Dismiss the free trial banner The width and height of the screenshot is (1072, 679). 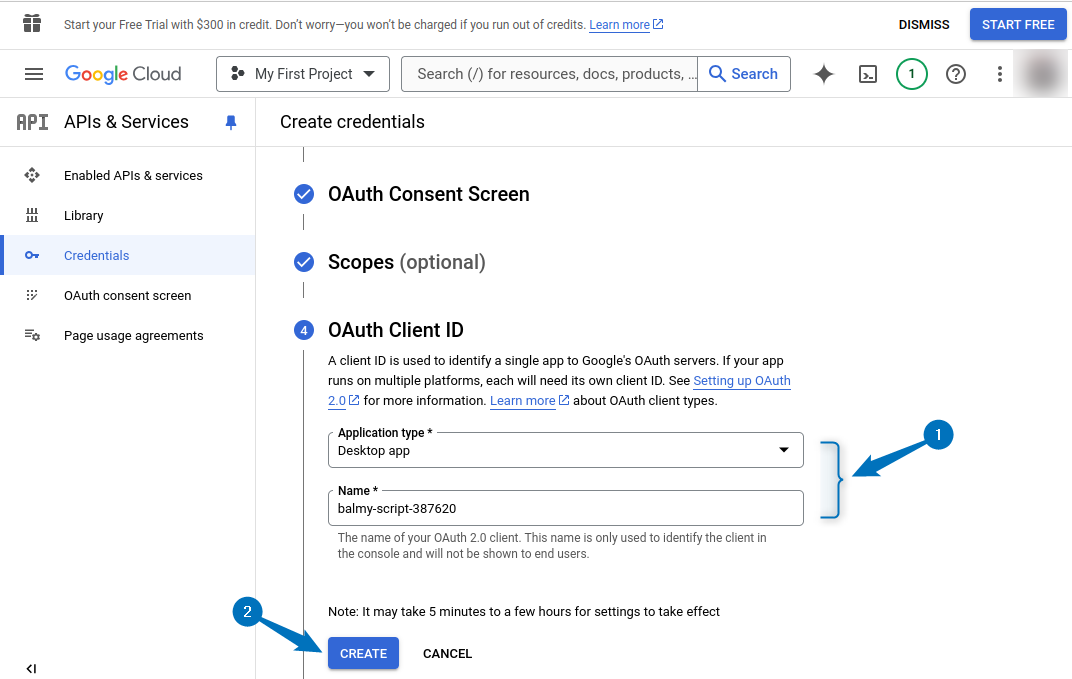(923, 24)
